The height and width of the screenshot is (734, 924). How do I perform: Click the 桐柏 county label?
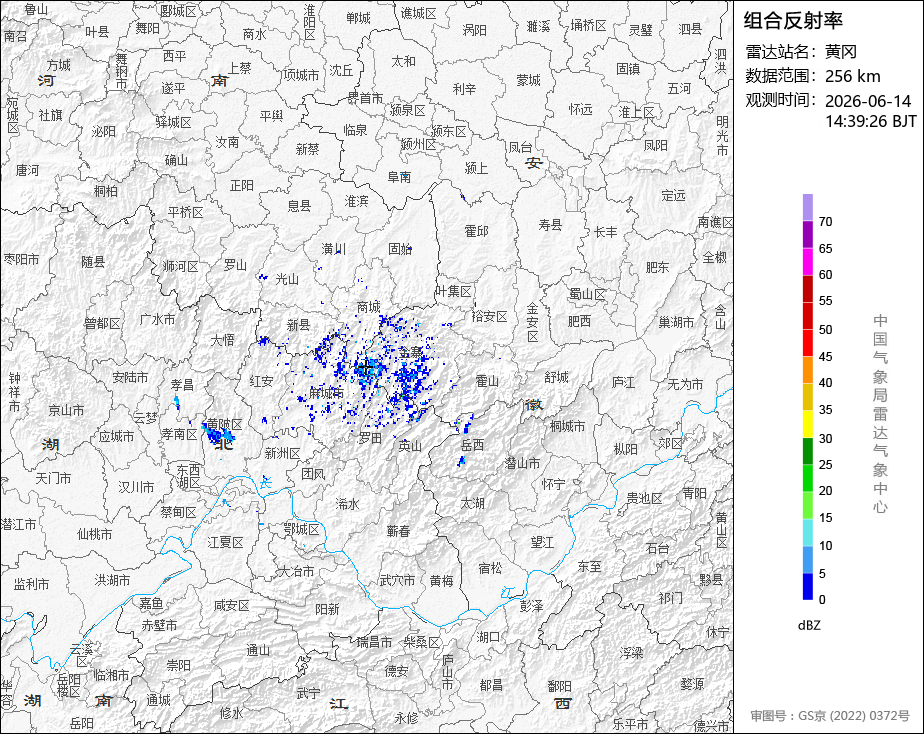point(105,190)
